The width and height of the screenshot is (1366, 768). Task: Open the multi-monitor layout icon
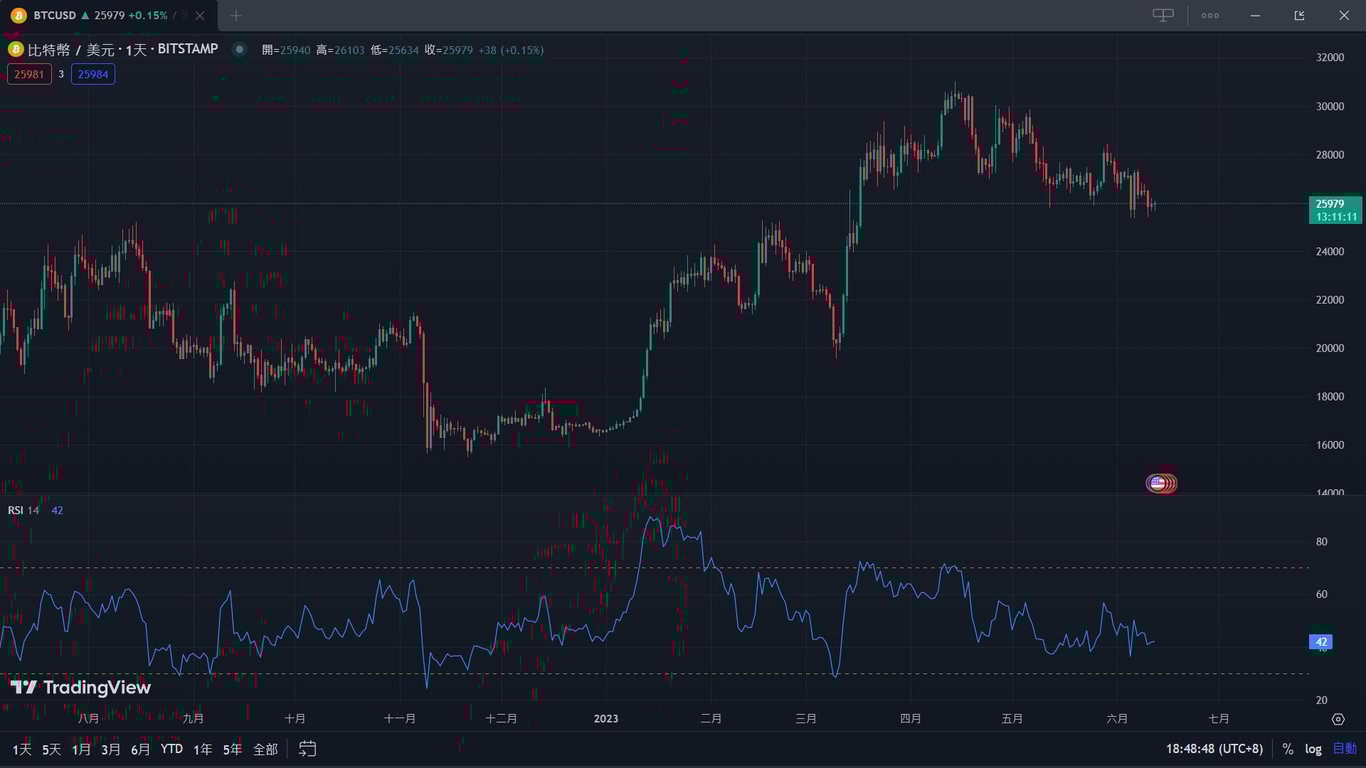click(1163, 15)
